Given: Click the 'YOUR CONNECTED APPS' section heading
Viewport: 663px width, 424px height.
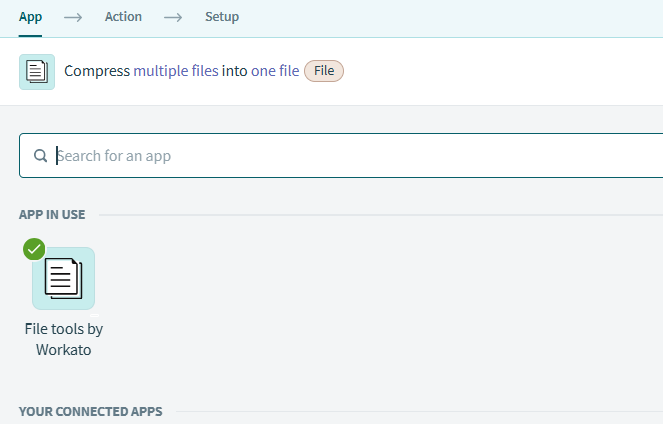Looking at the screenshot, I should pos(90,411).
